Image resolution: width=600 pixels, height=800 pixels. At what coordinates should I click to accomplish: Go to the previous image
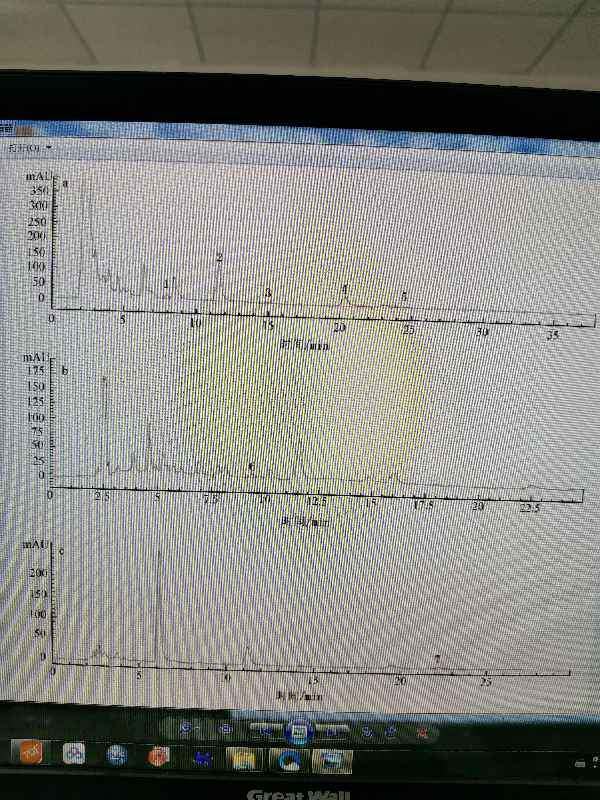(x=266, y=729)
